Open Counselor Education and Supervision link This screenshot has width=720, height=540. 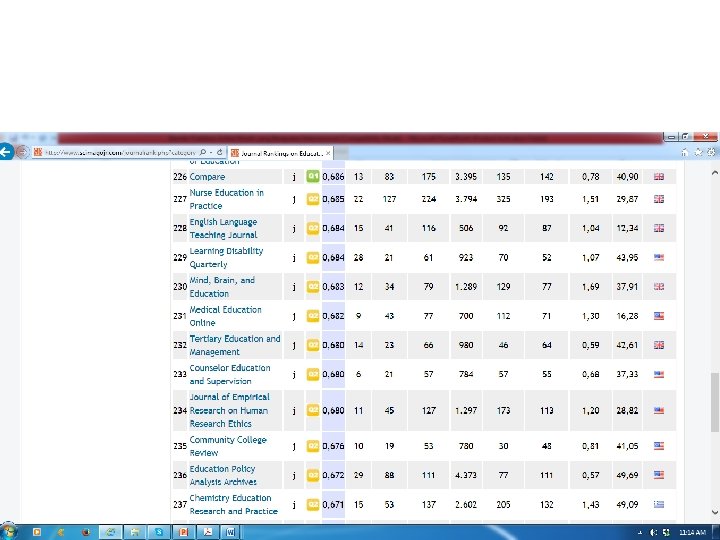click(230, 374)
